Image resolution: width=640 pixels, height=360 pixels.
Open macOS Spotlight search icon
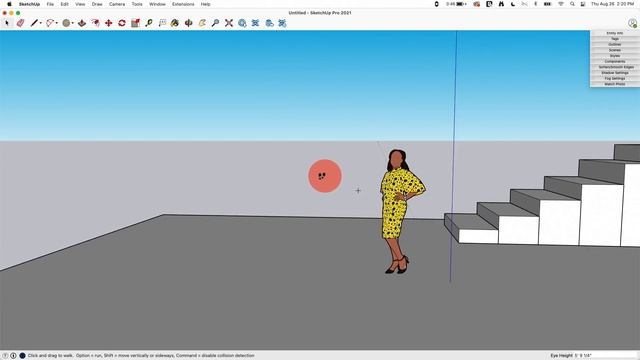point(572,4)
